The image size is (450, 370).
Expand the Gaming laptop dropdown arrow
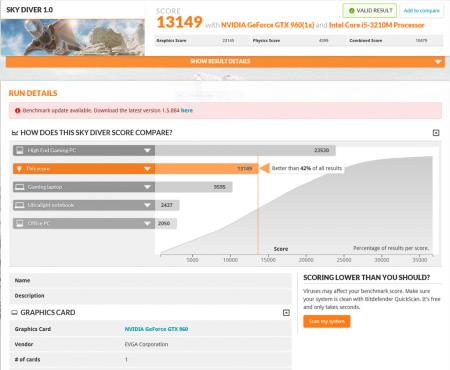tap(147, 187)
